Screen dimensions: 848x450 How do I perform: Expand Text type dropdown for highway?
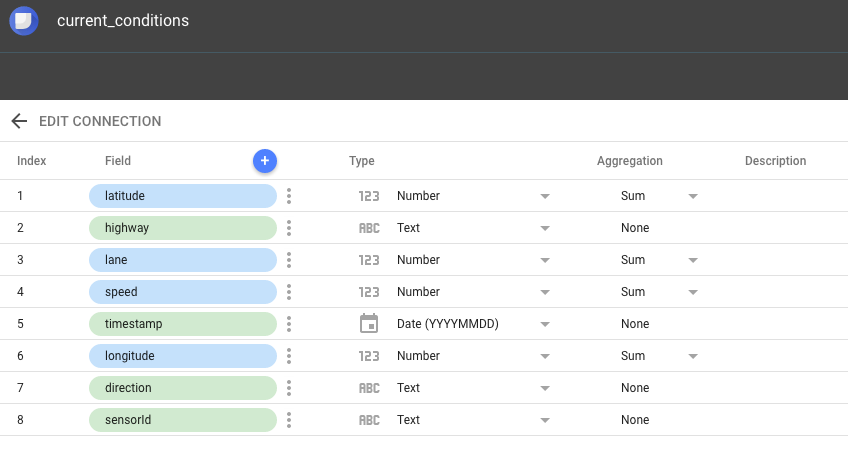545,228
